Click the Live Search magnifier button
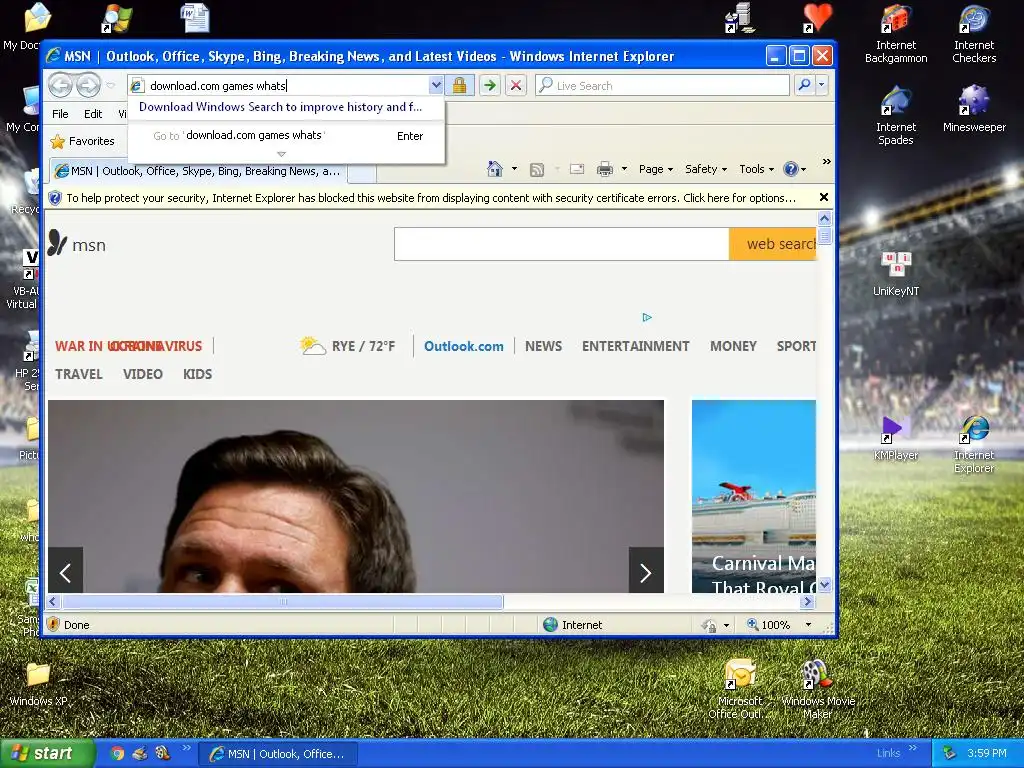The image size is (1024, 768). [x=805, y=85]
